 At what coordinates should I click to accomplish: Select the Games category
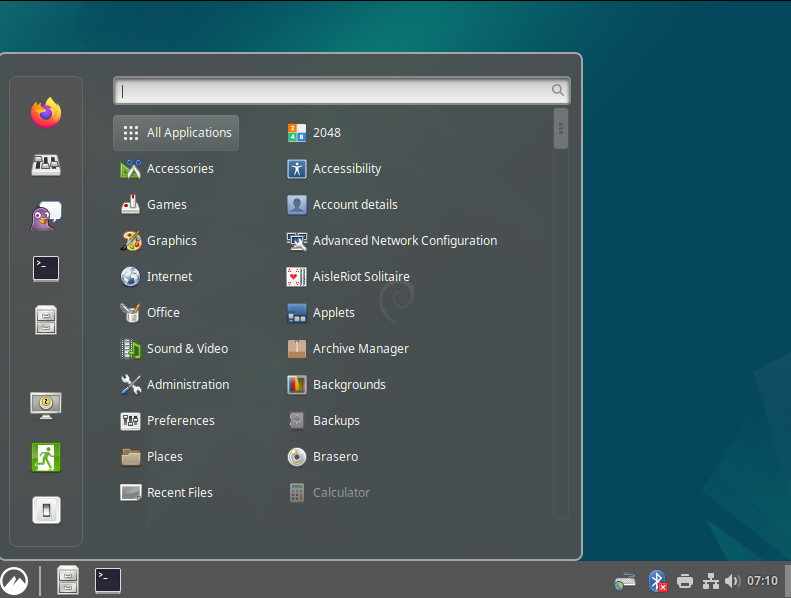[153, 205]
